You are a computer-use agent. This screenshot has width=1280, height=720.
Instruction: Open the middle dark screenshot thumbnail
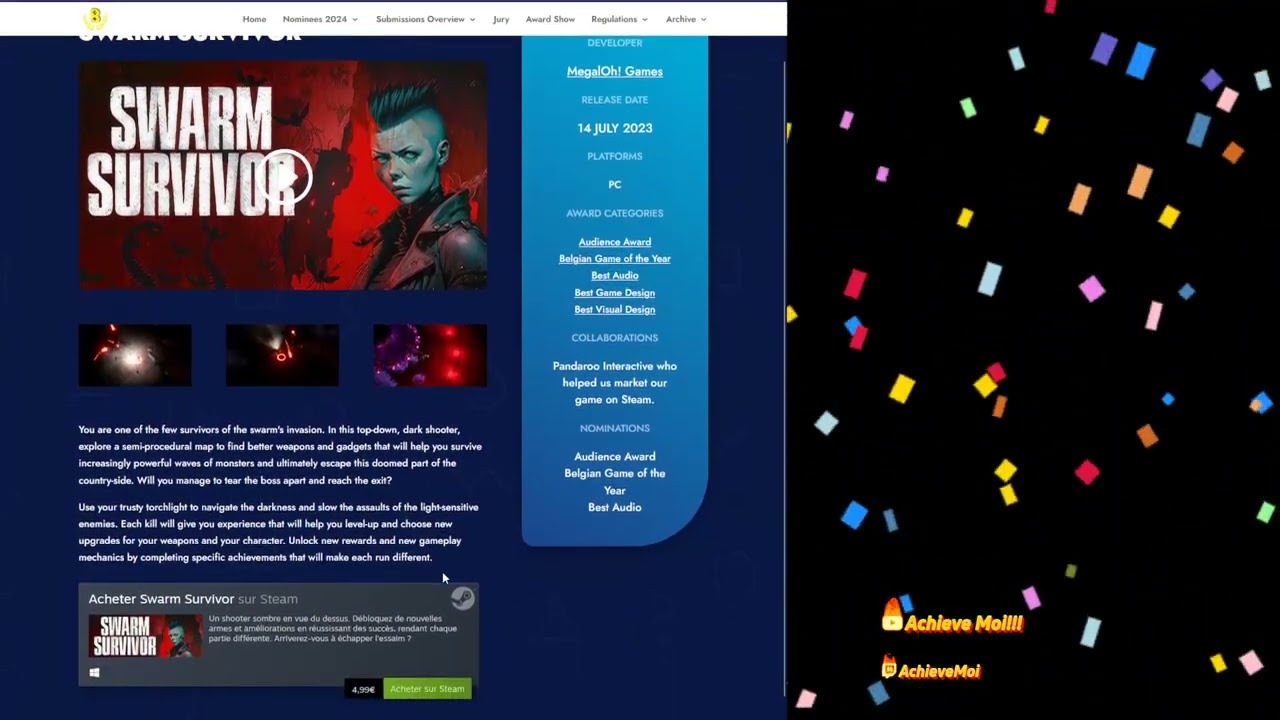click(282, 355)
